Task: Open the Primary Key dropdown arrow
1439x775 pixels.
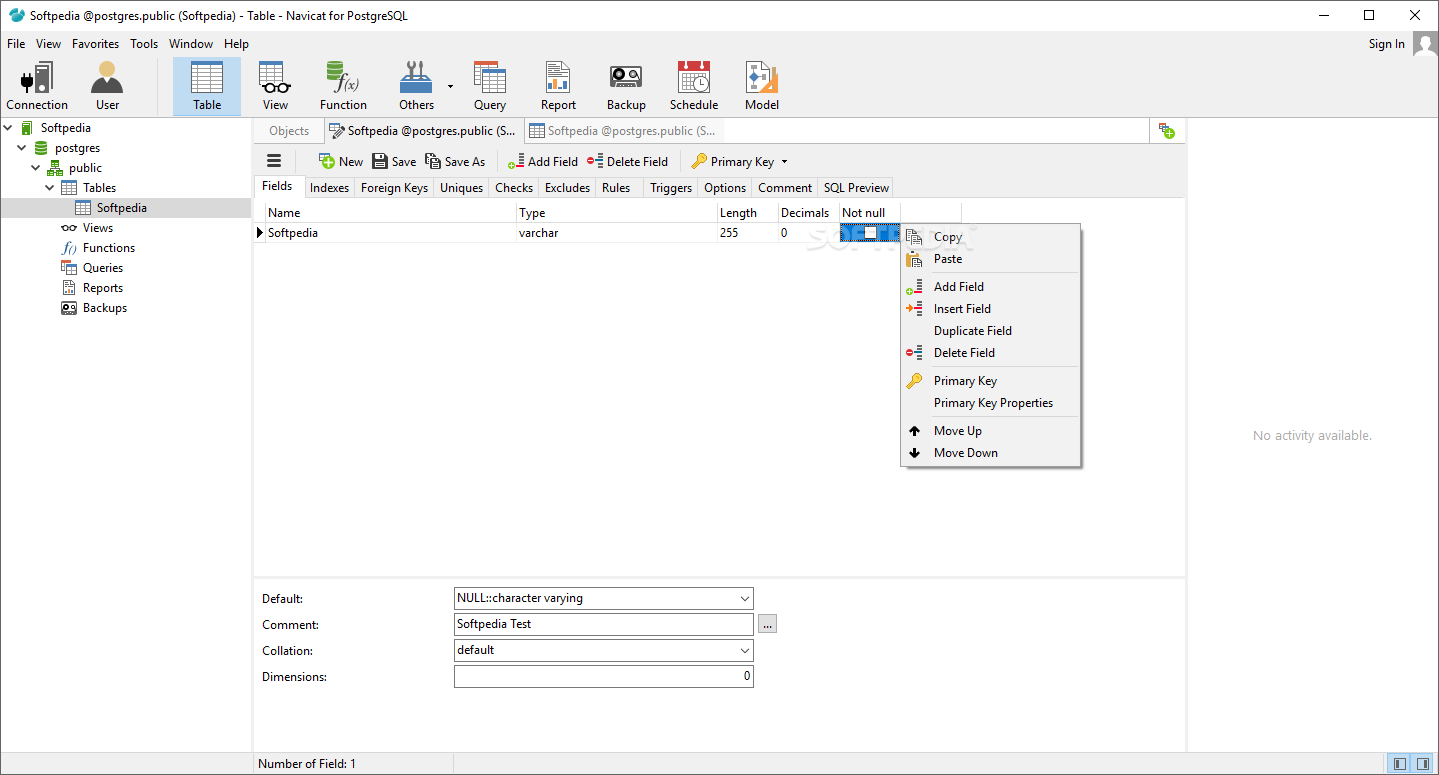Action: click(784, 162)
